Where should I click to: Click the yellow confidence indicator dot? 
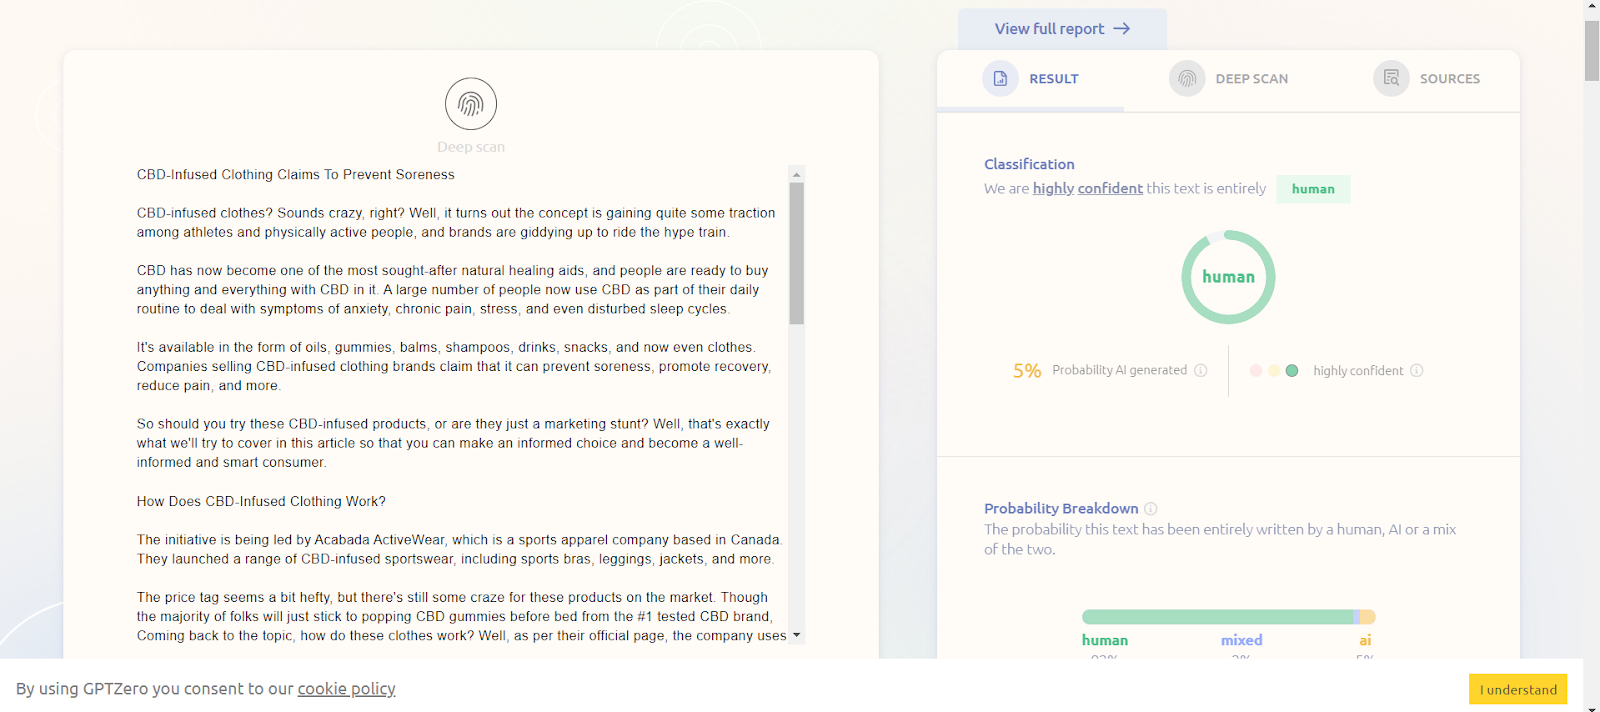1274,370
